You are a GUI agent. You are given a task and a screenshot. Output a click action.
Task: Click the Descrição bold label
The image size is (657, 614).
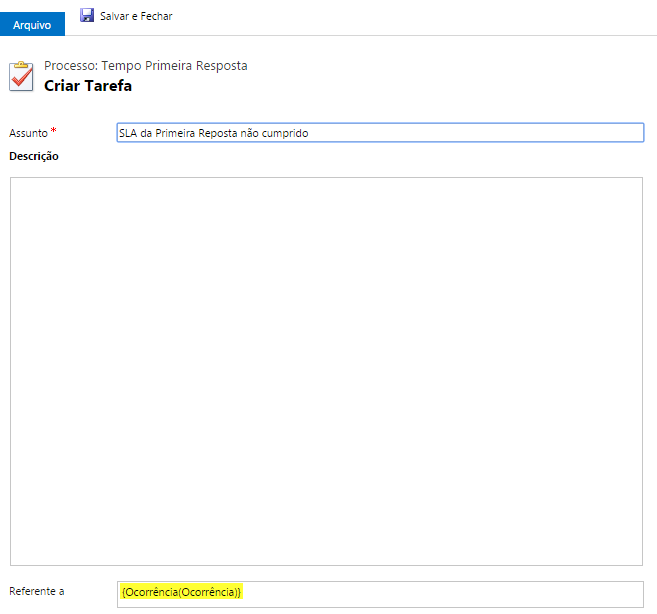tap(34, 156)
